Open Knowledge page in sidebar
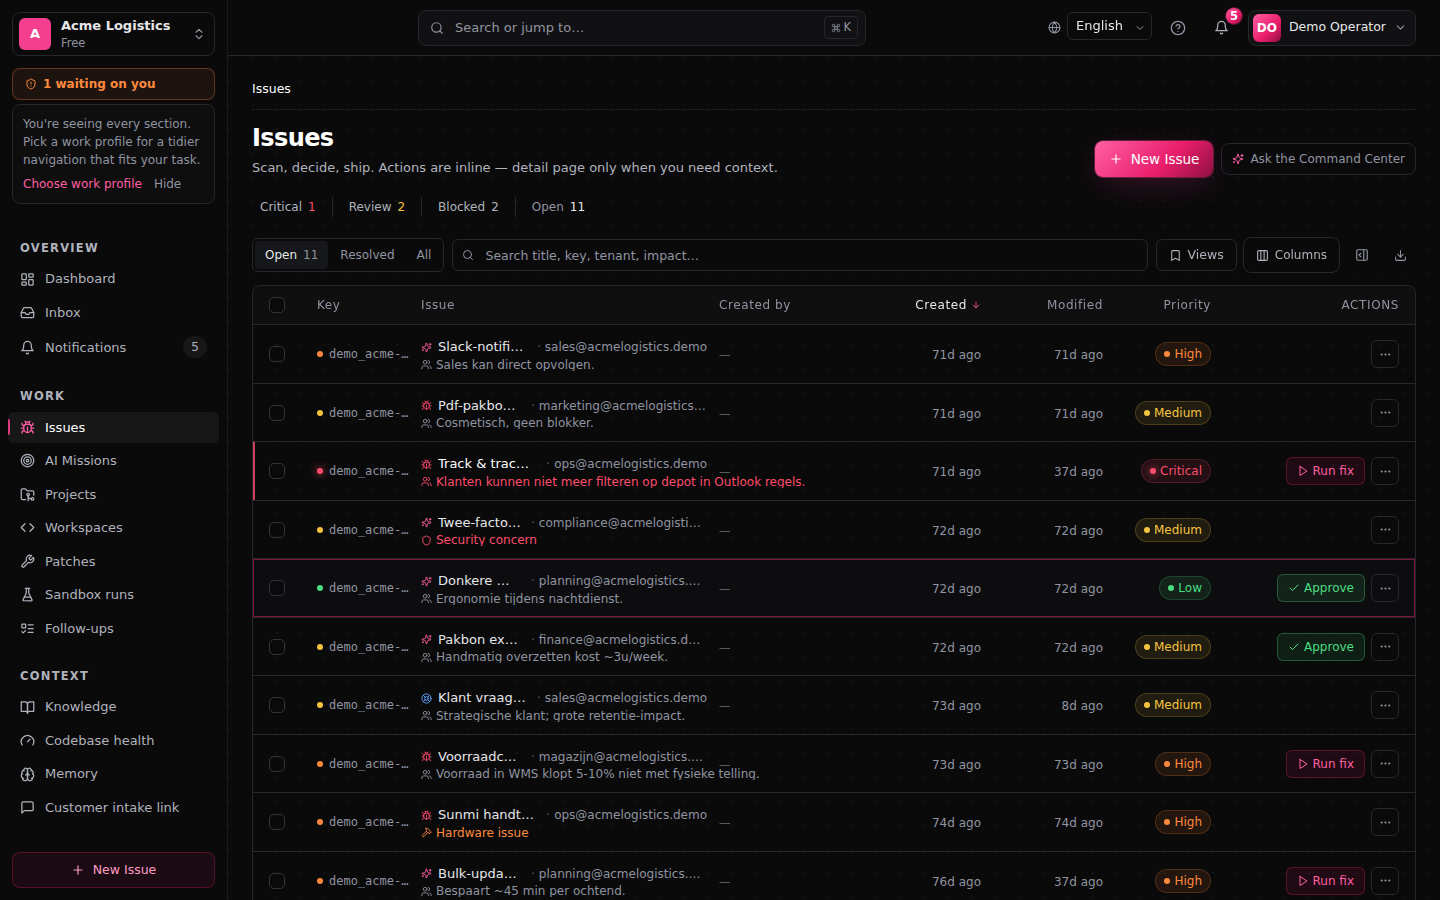Screen dimensions: 1440x900 (x=113, y=707)
